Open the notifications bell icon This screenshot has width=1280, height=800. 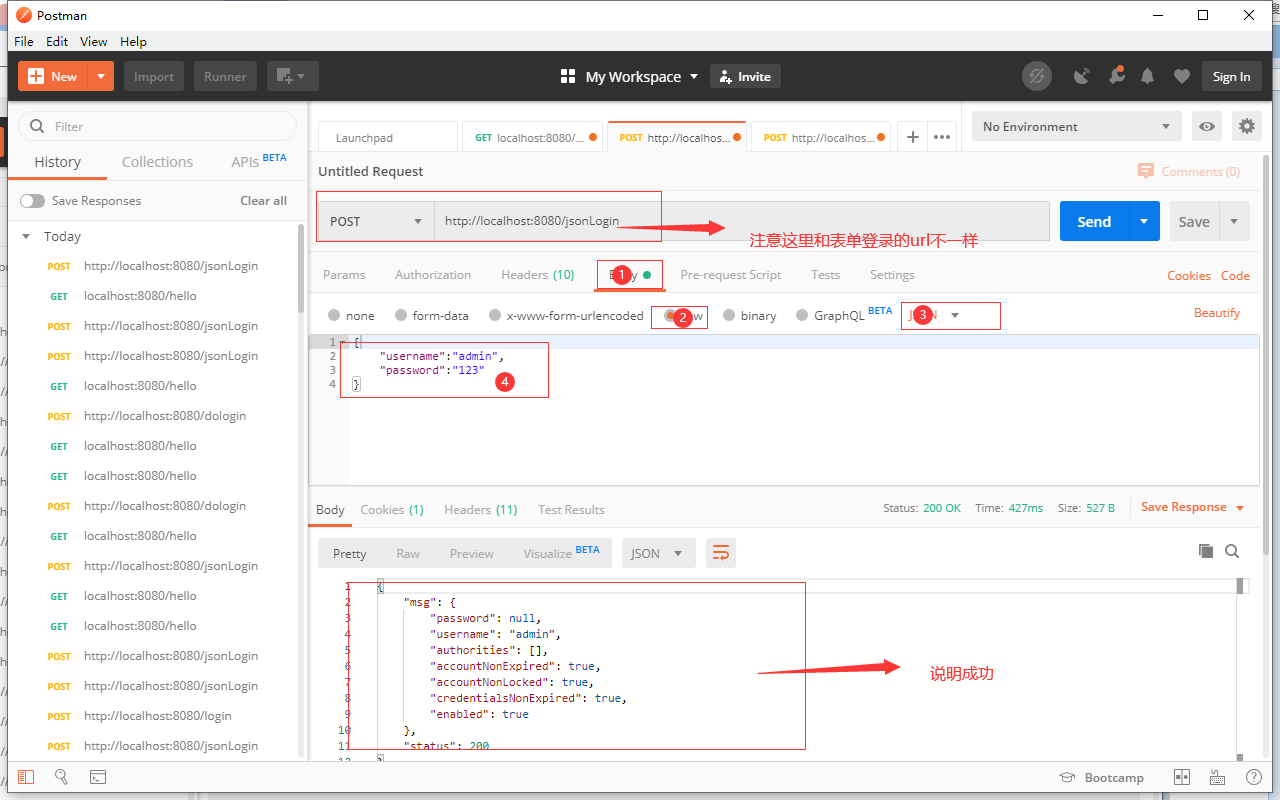(1147, 76)
